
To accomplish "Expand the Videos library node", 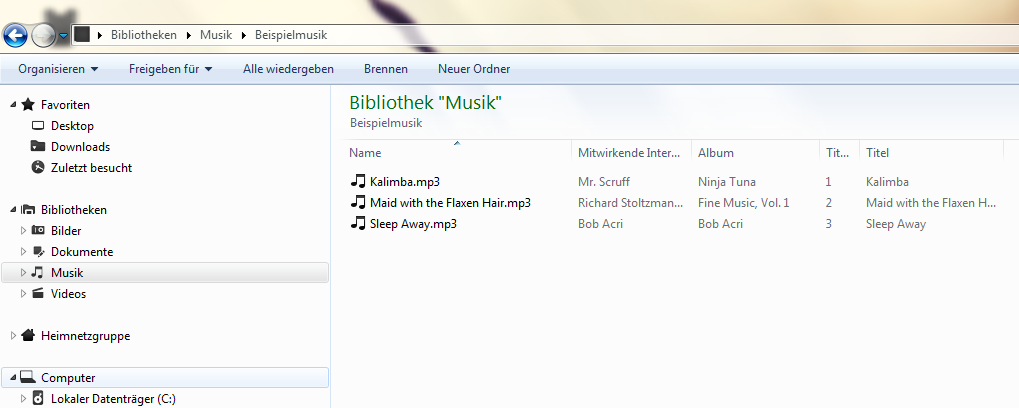I will click(23, 294).
